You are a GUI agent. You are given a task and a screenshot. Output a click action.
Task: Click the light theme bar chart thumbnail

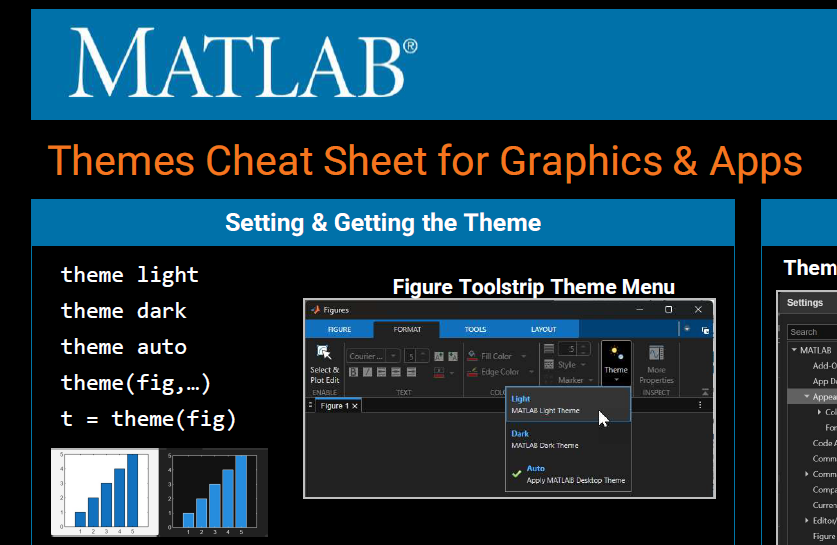pos(105,492)
